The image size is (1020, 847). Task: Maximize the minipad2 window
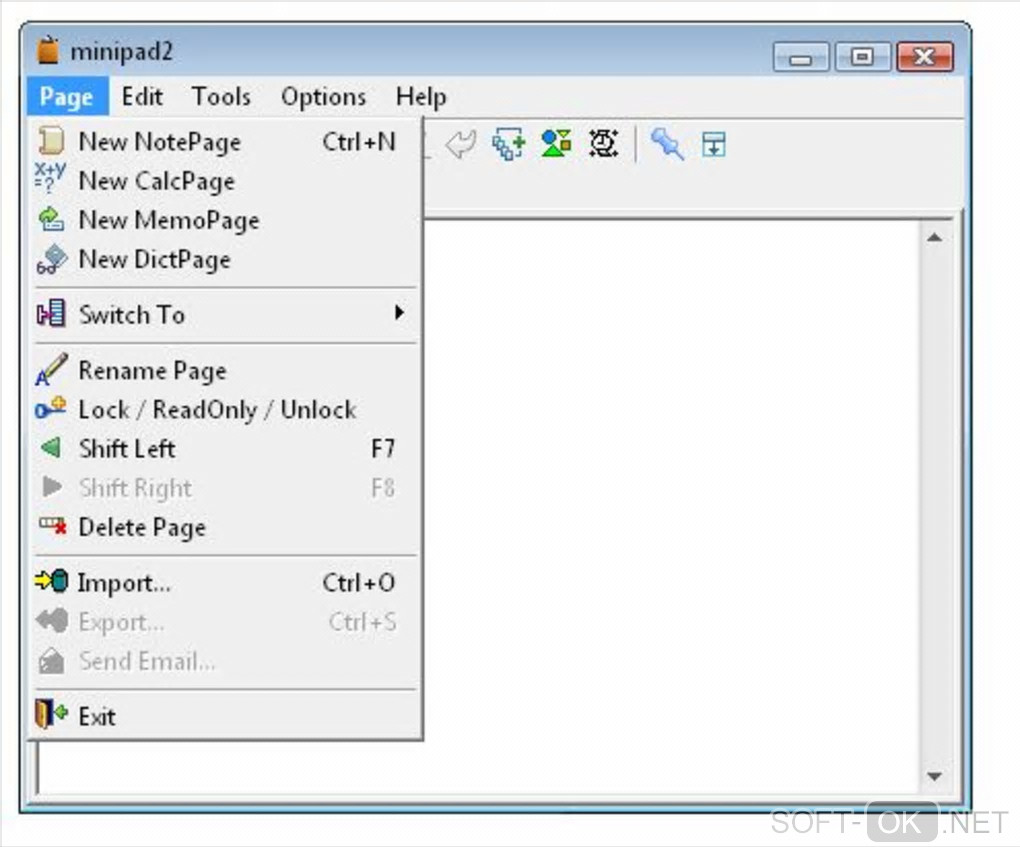pyautogui.click(x=862, y=57)
